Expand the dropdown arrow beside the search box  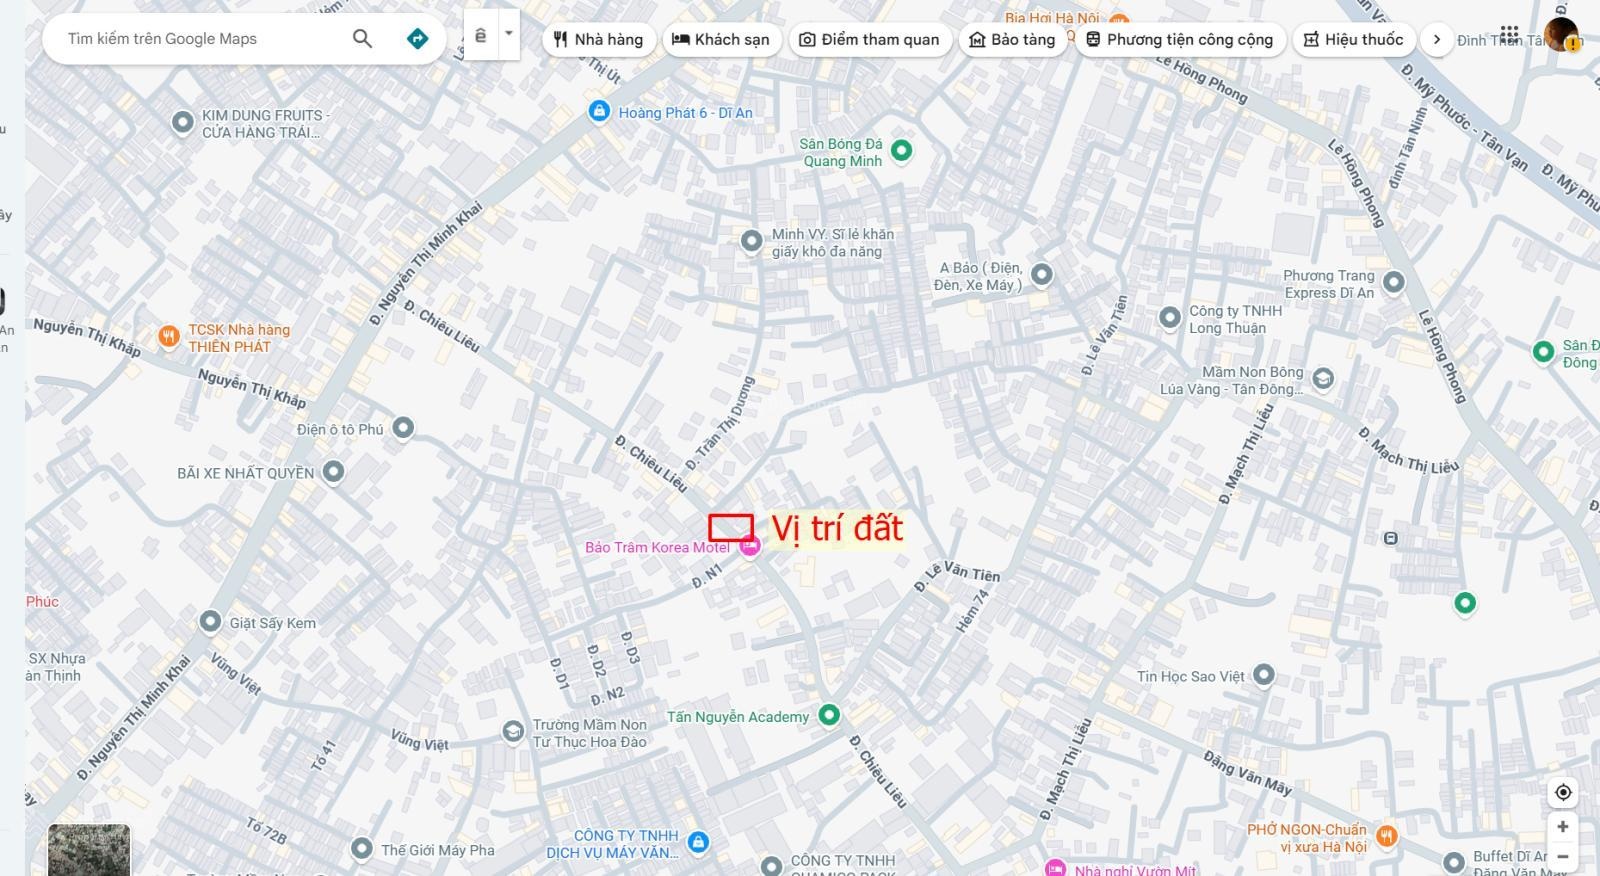coord(508,34)
